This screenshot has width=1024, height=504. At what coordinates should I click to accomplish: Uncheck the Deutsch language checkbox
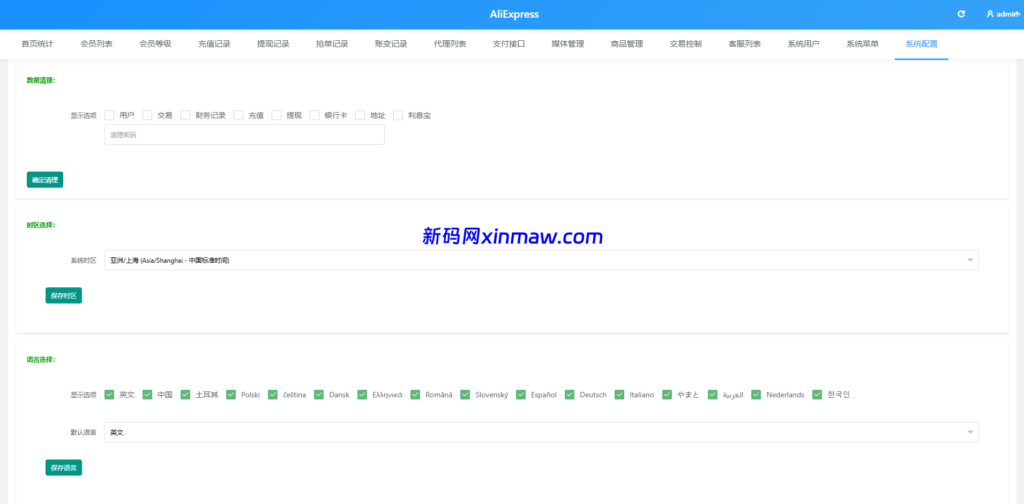click(x=569, y=394)
